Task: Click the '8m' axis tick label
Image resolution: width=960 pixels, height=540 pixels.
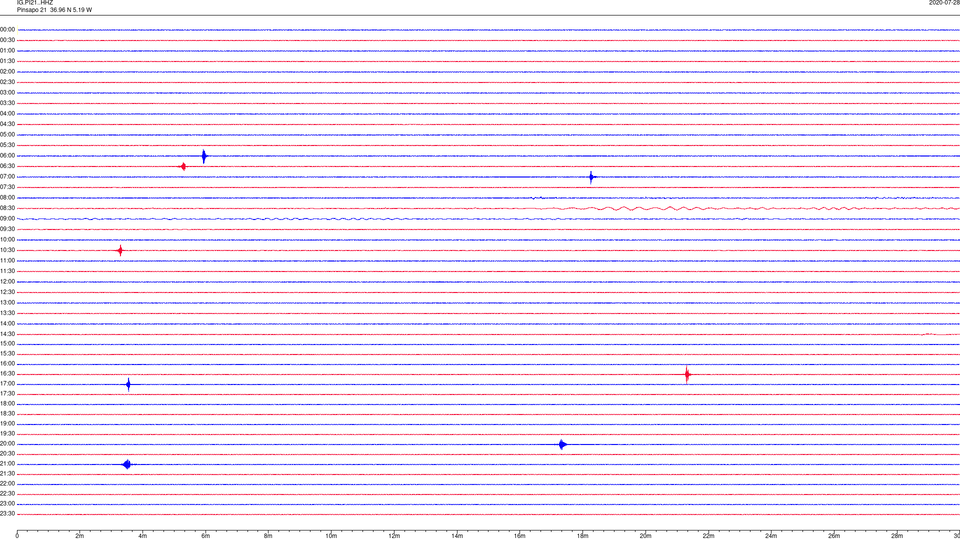Action: [x=268, y=536]
